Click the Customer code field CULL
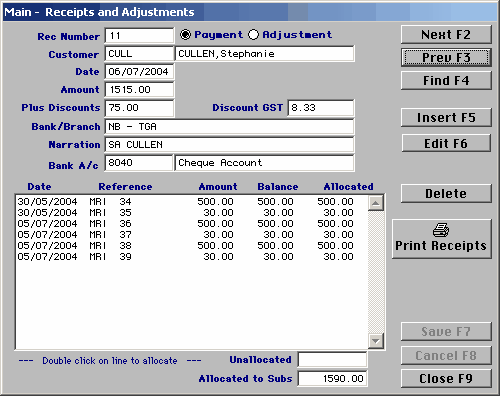500x396 pixels. tap(139, 54)
